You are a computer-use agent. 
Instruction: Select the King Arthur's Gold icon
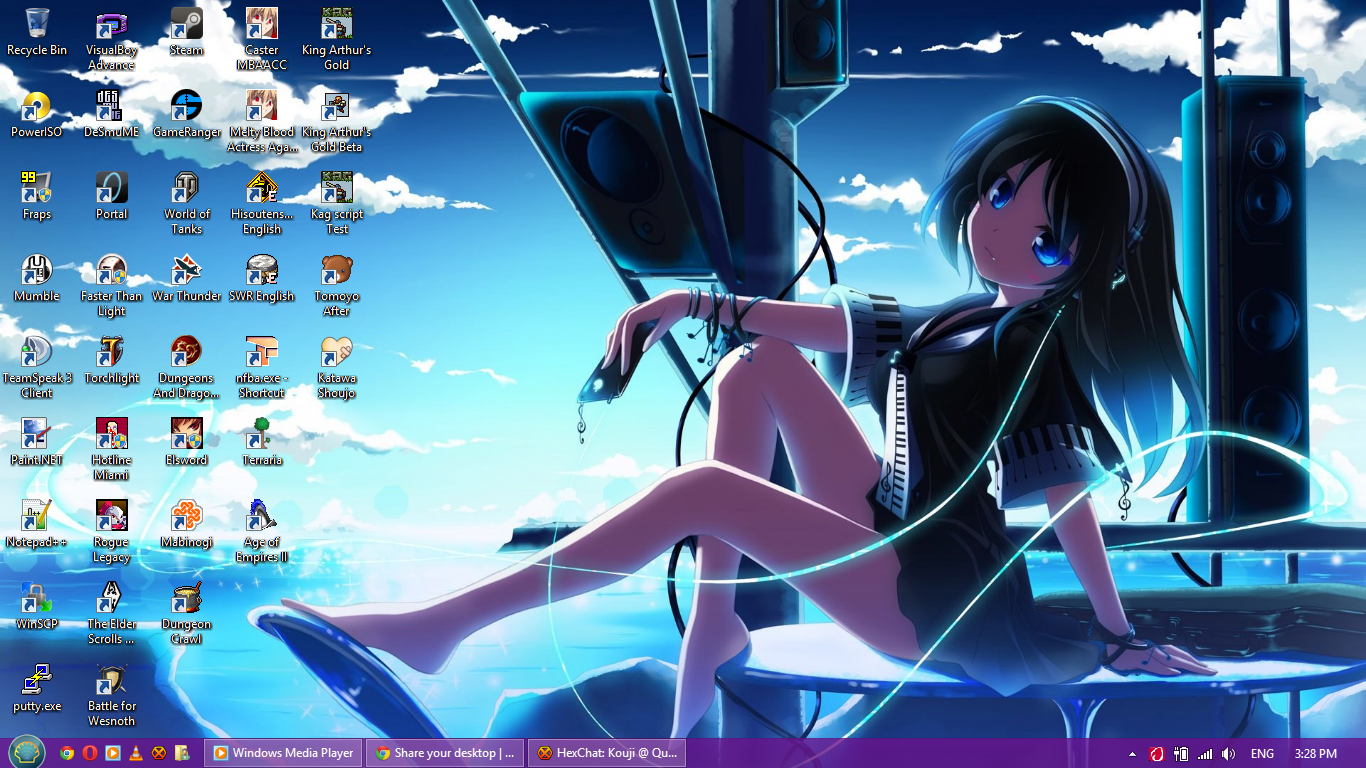click(x=337, y=38)
